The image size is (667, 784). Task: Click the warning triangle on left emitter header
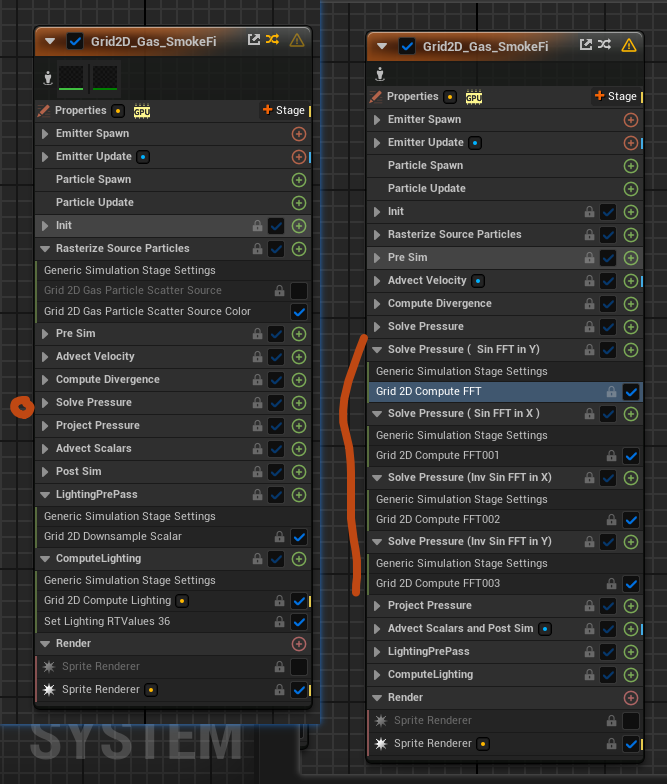tap(297, 40)
